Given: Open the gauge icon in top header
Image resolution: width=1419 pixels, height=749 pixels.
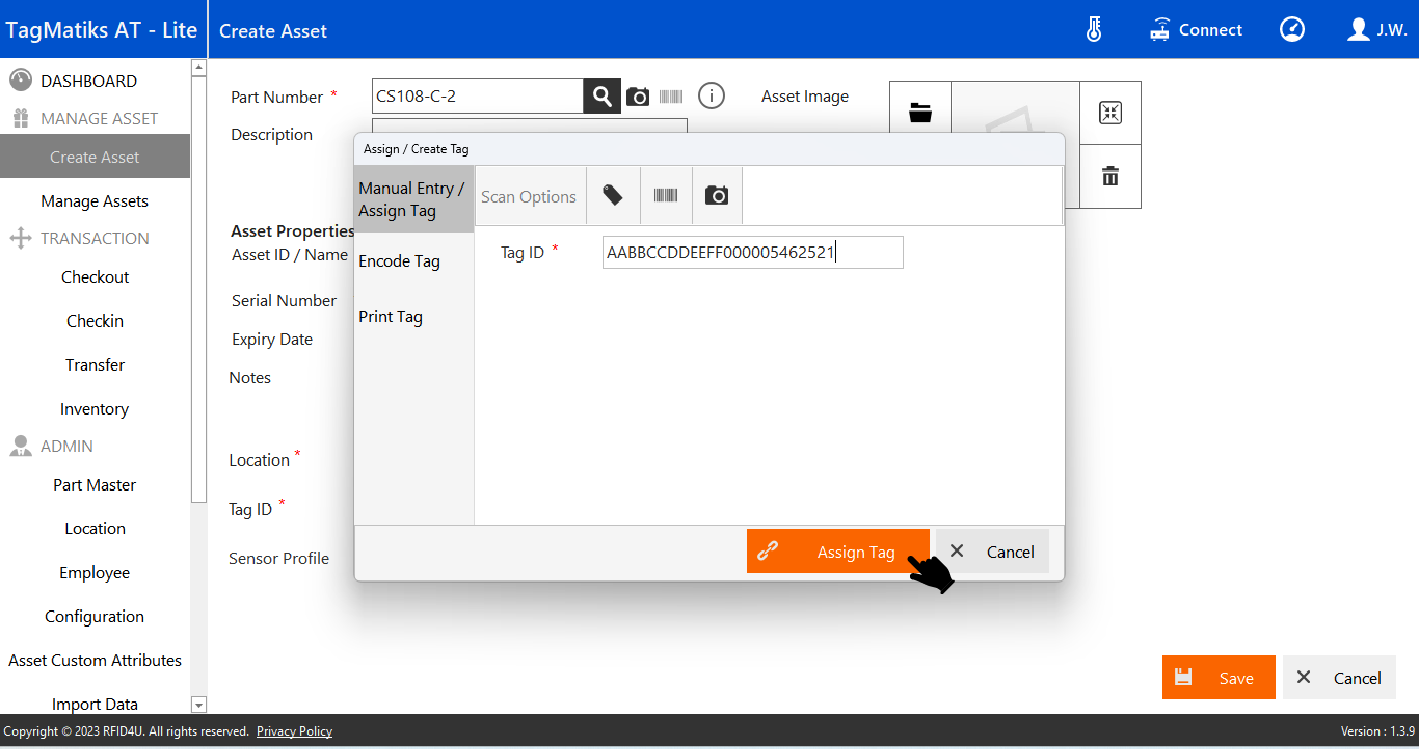Looking at the screenshot, I should point(1292,30).
